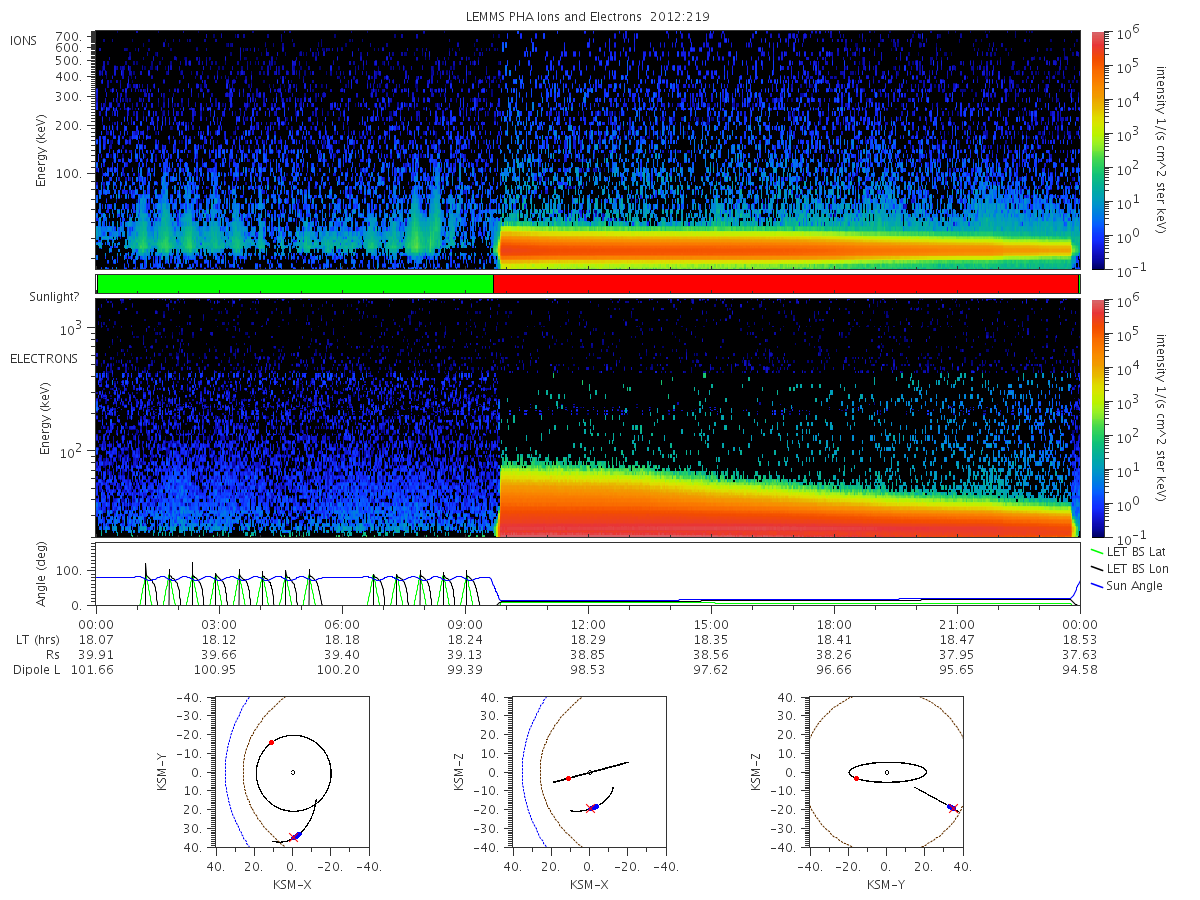Click the electrons intensity color scale bar
1200x900 pixels.
1098,418
